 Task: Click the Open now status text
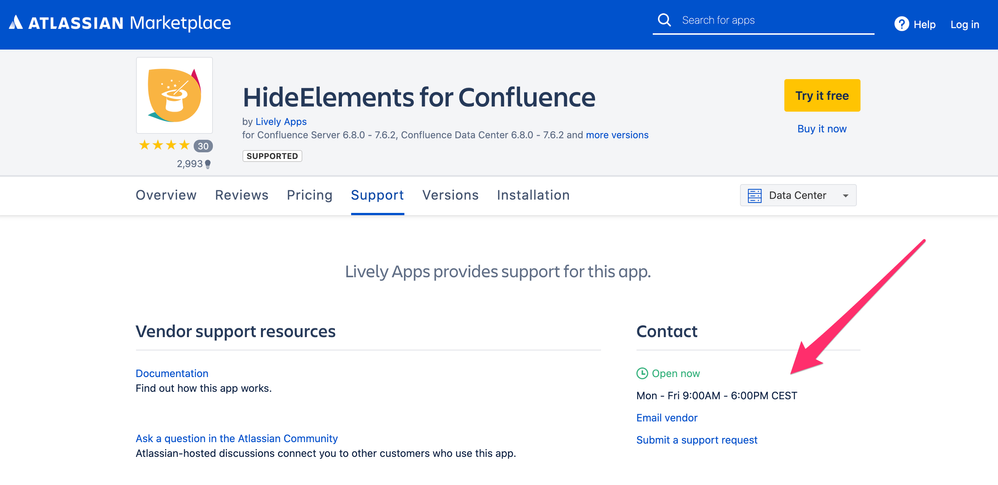tap(676, 374)
